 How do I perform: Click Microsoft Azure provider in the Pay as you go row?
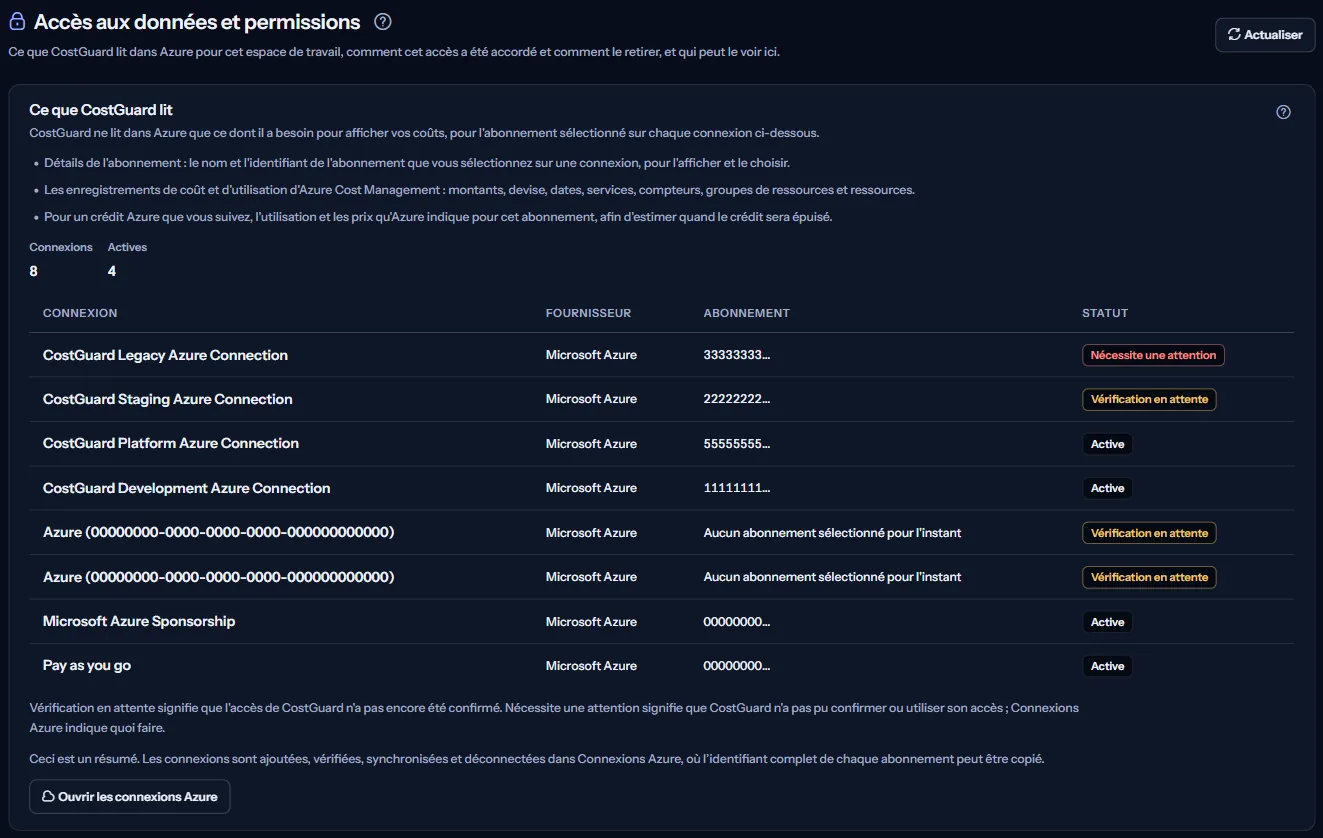(591, 666)
